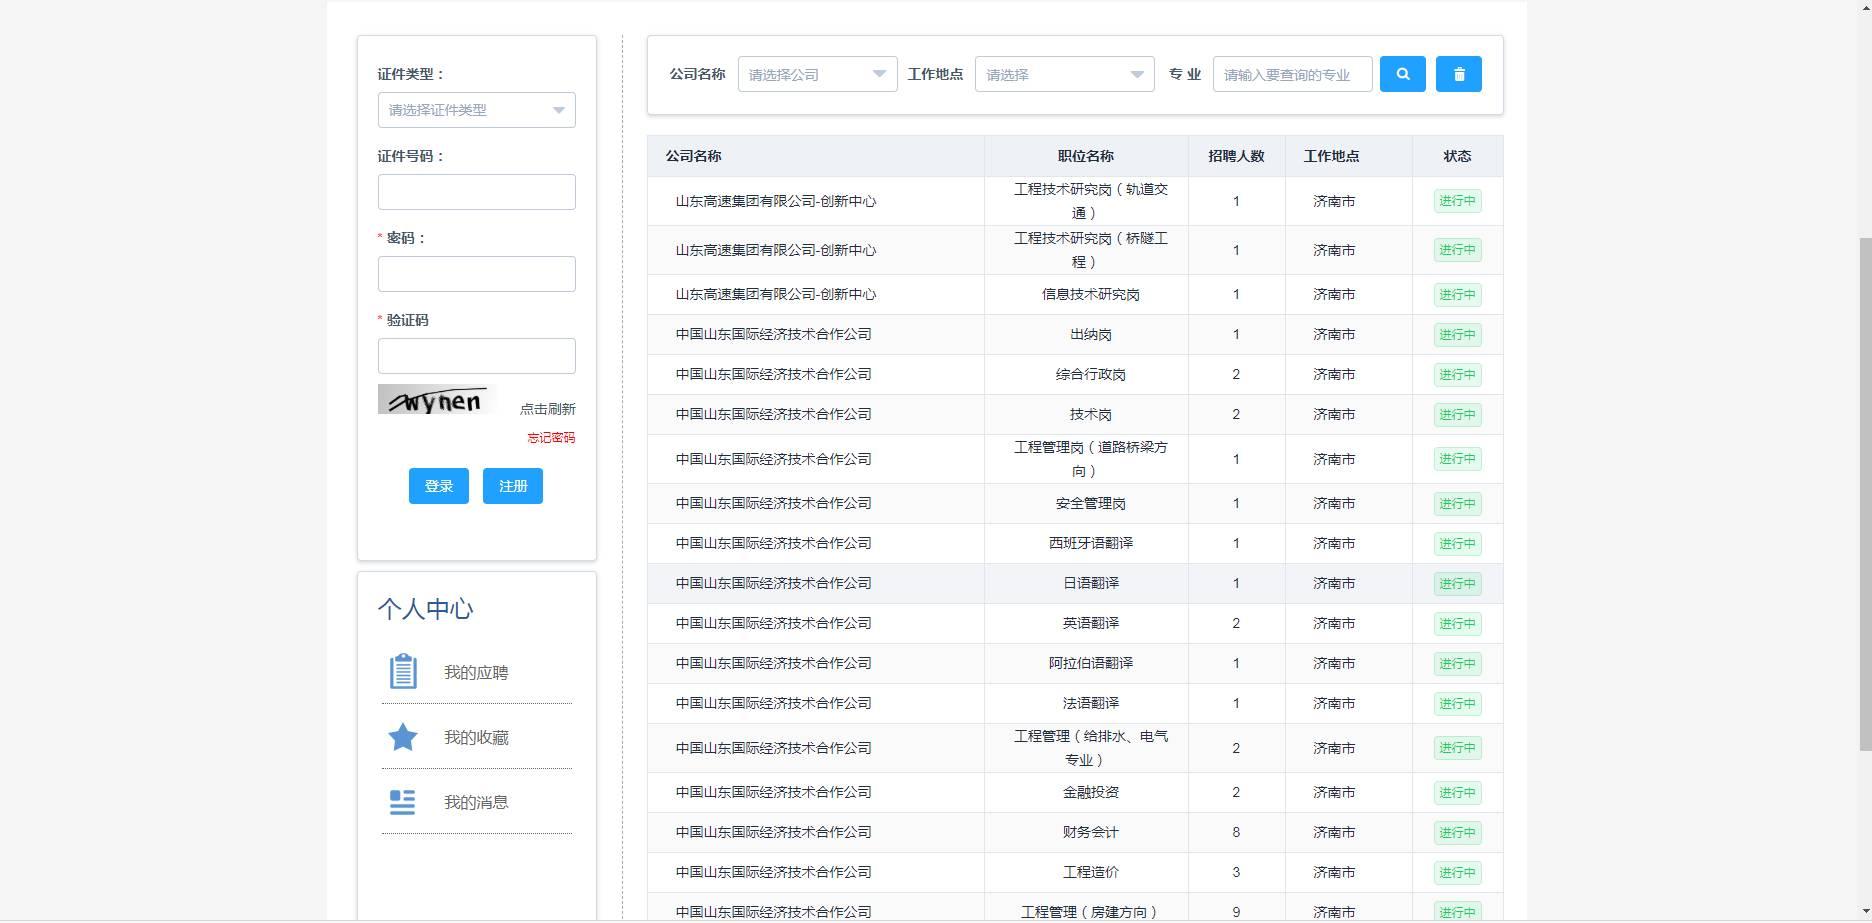This screenshot has width=1872, height=923.
Task: Click inside the 请输入要查询的专业 field
Action: pos(1291,73)
